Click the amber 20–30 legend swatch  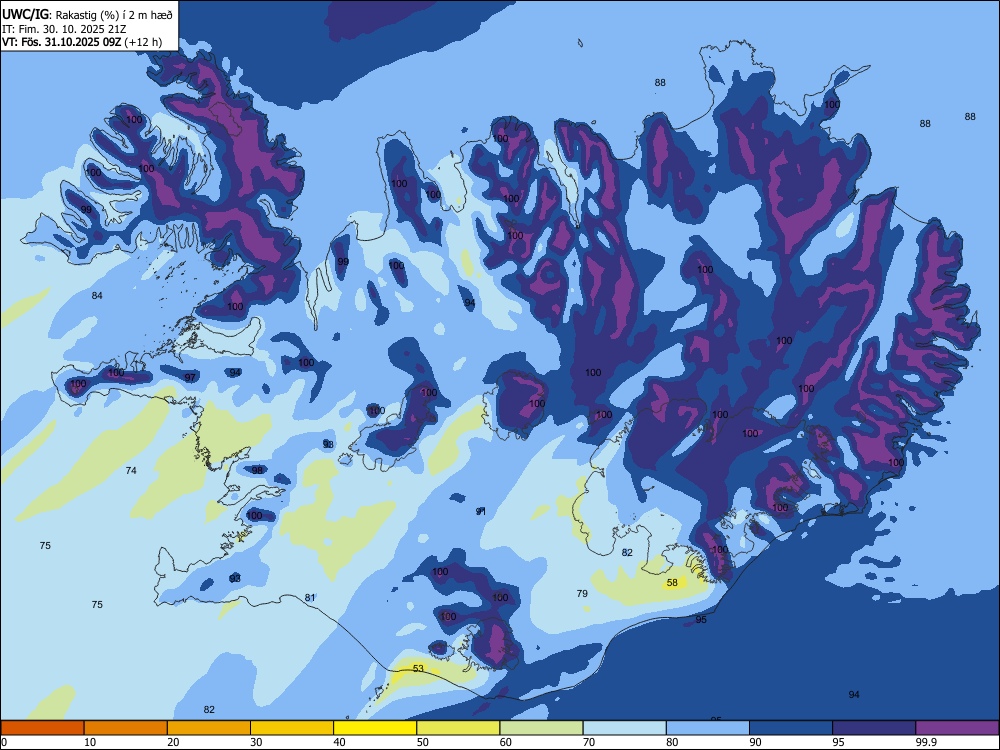(x=209, y=728)
